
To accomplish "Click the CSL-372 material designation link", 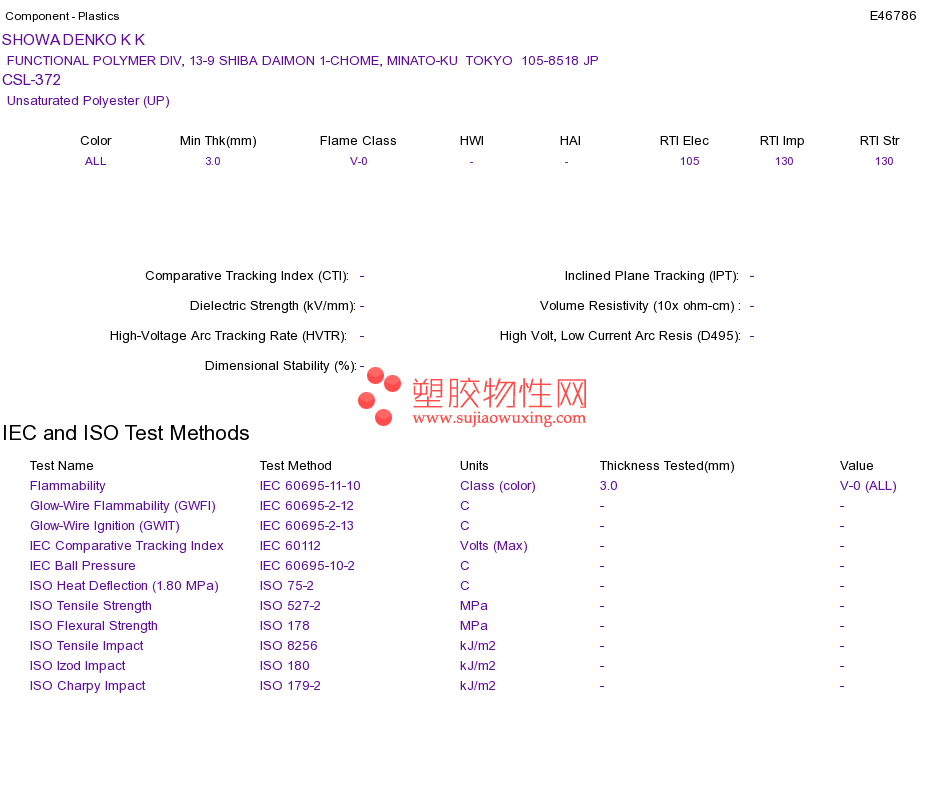I will pyautogui.click(x=32, y=80).
